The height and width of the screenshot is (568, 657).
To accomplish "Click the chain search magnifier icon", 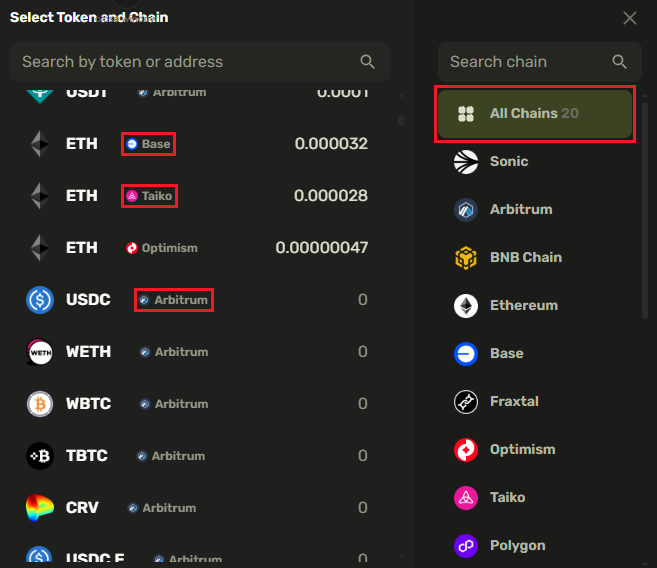I will point(620,62).
